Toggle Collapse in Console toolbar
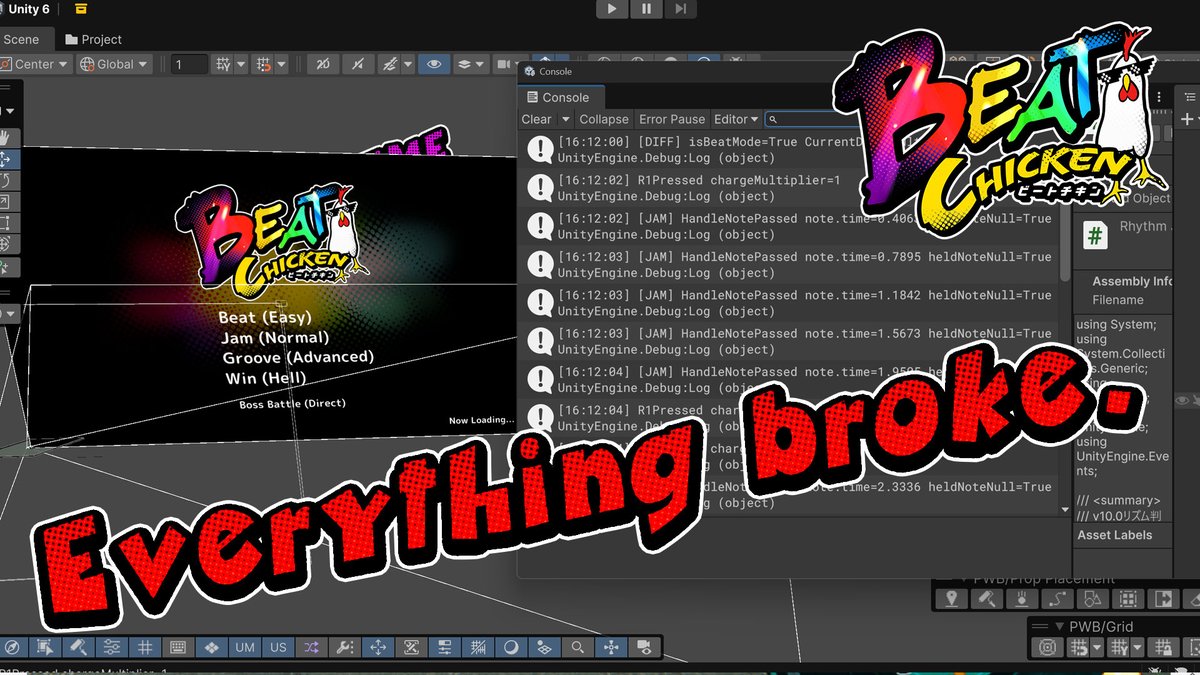Image resolution: width=1200 pixels, height=675 pixels. [x=604, y=119]
